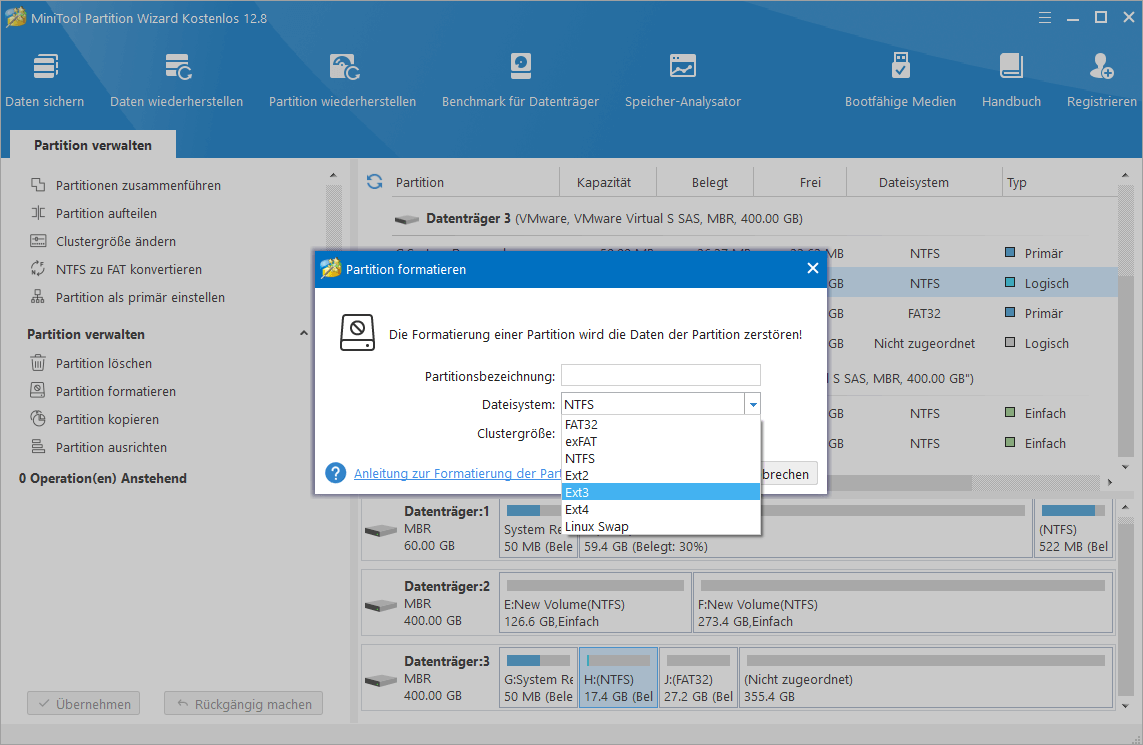
Task: Launch Partition wiederherstellen wizard
Action: (343, 80)
